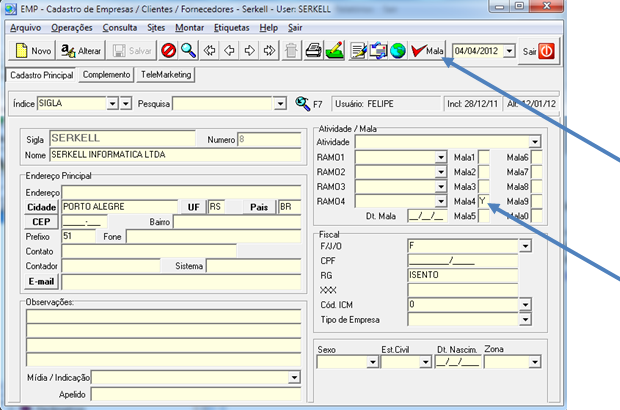
Task: Click the Sair menu item
Action: tap(295, 28)
